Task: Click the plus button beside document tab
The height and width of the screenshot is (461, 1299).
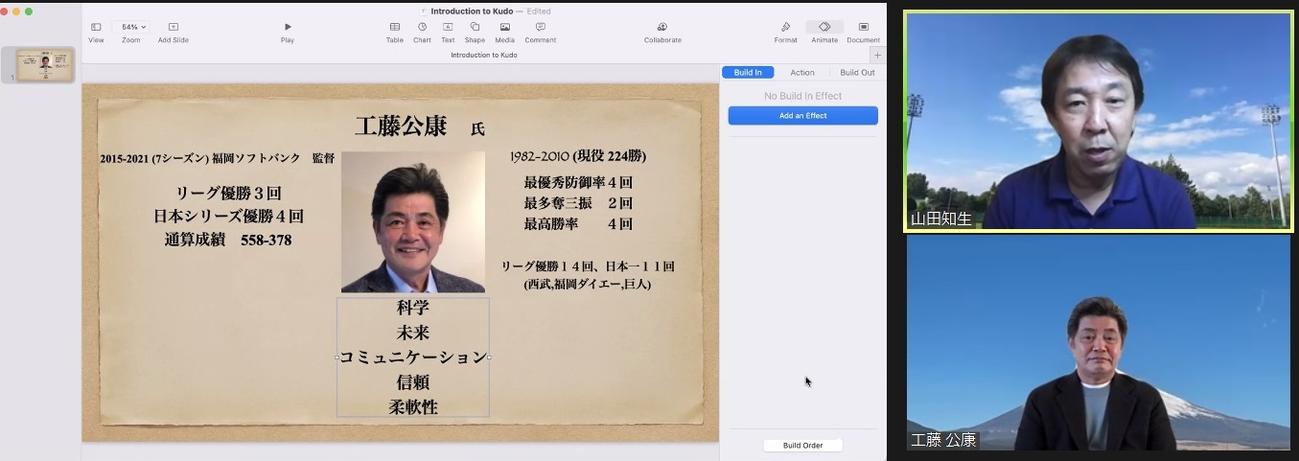Action: tap(878, 55)
